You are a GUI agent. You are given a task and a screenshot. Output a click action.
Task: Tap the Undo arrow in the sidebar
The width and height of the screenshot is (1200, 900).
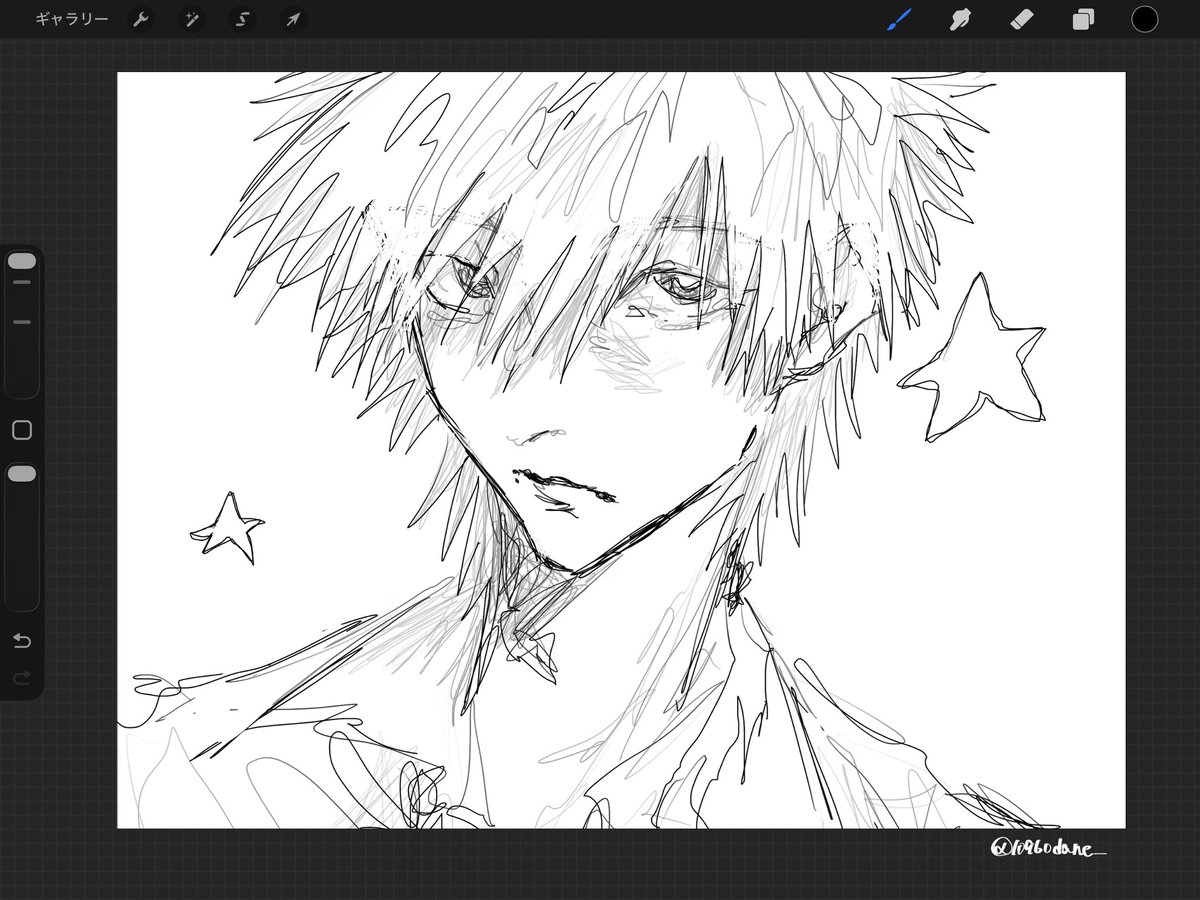point(21,640)
